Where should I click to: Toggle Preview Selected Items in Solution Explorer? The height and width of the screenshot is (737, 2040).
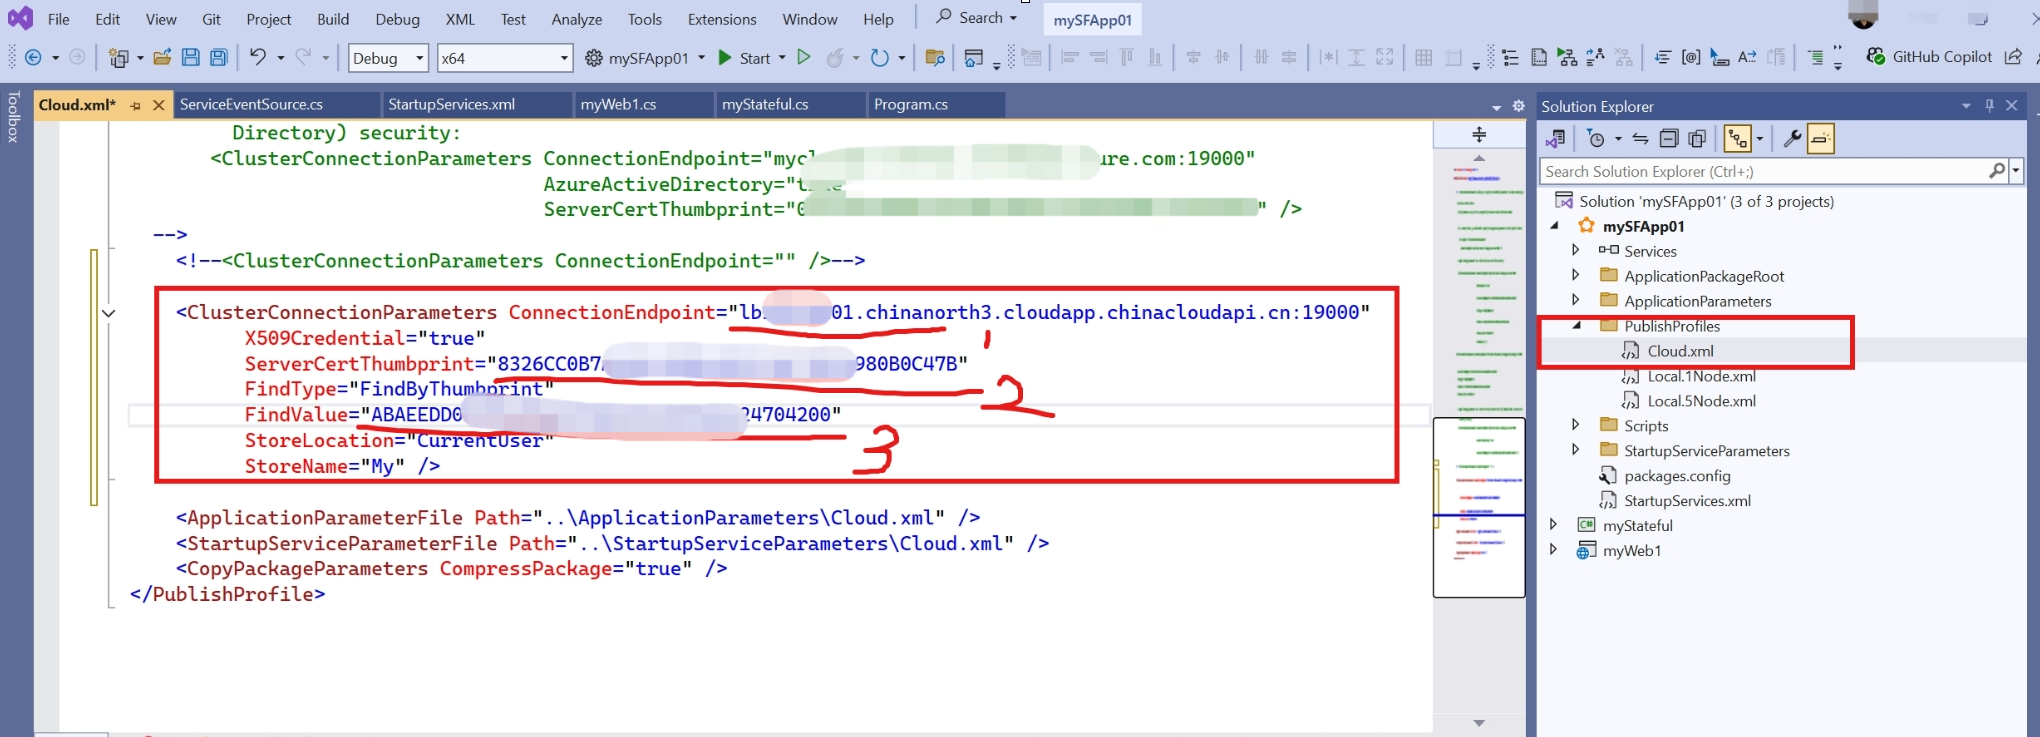point(1821,139)
